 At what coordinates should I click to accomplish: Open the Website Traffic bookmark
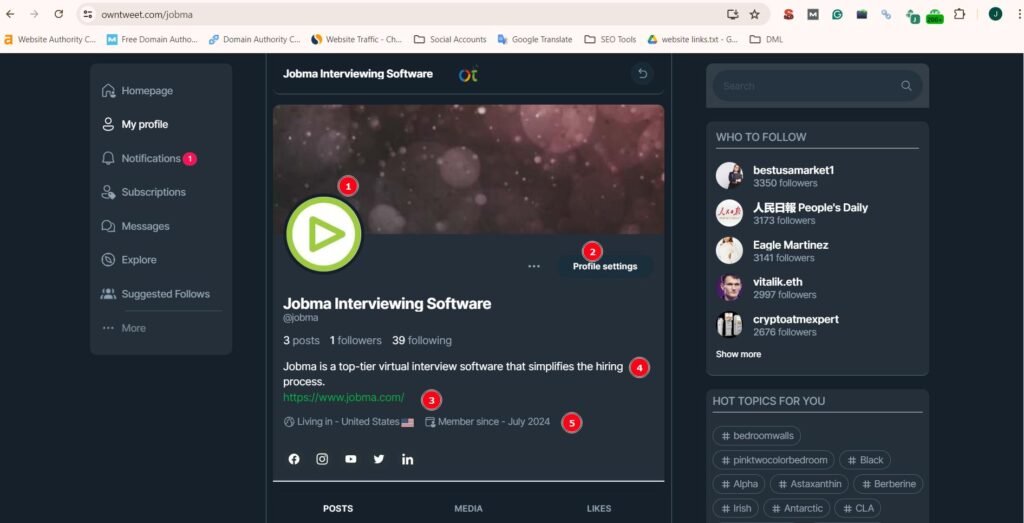tap(357, 39)
